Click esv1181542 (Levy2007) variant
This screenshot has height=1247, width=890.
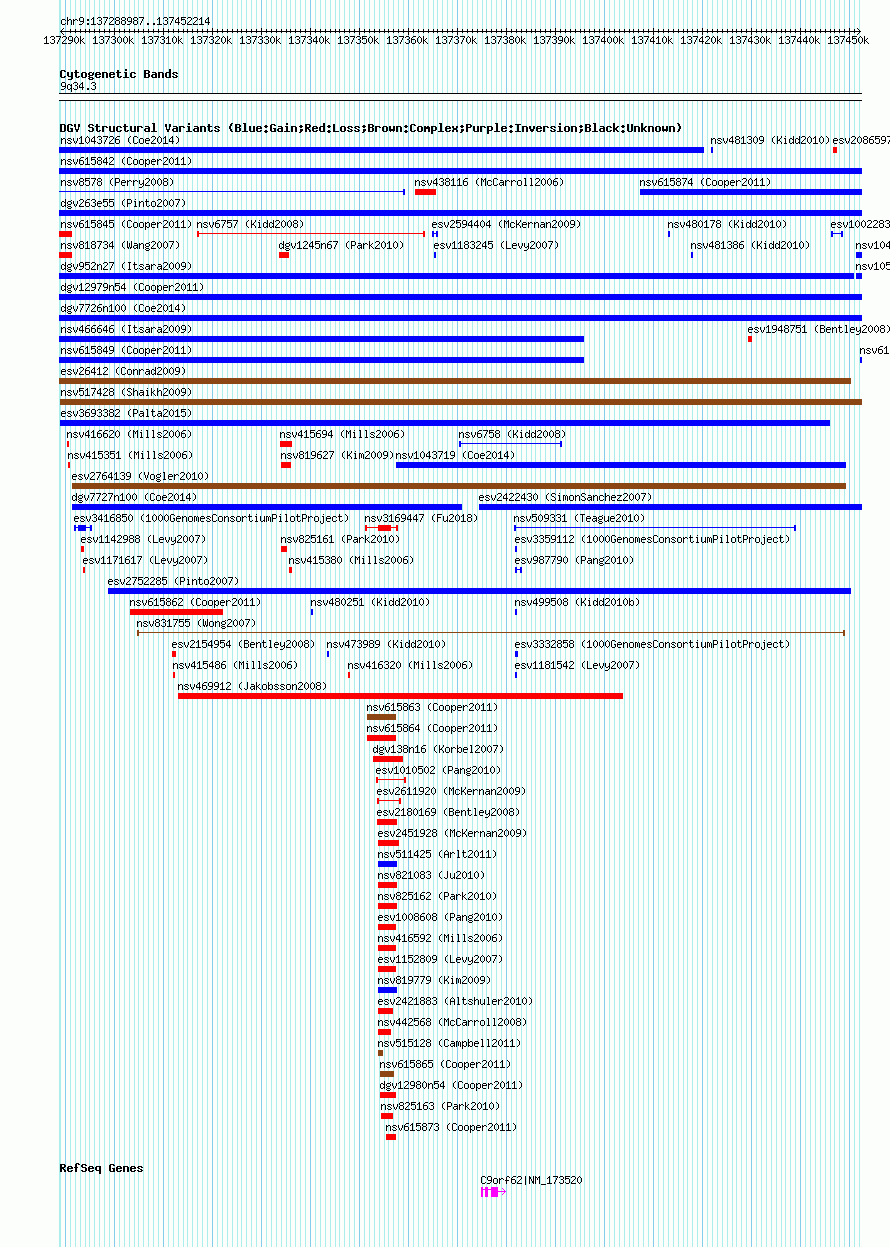point(577,665)
